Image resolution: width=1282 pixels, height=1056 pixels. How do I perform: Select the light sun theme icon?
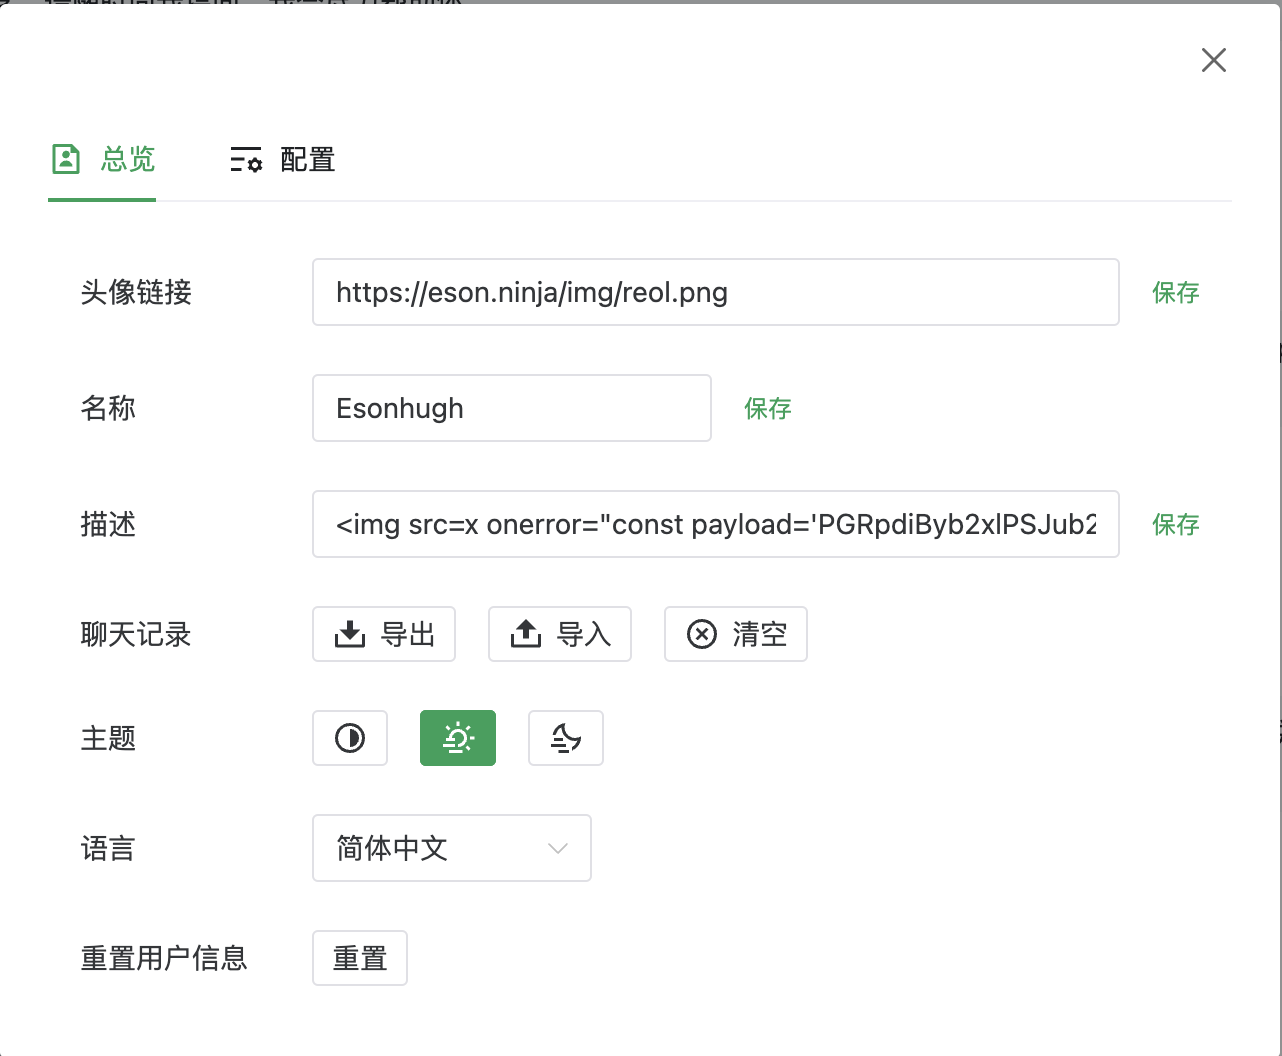click(458, 738)
